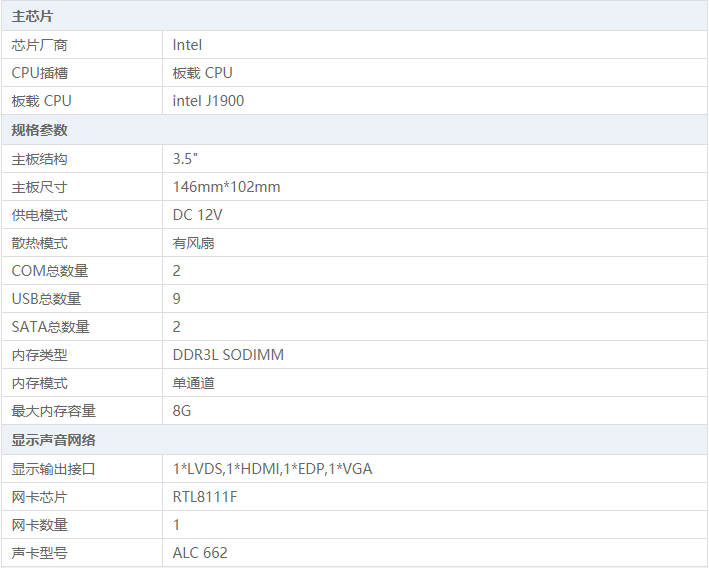The width and height of the screenshot is (709, 568).
Task: Select the 3.5" board structure value
Action: [185, 159]
